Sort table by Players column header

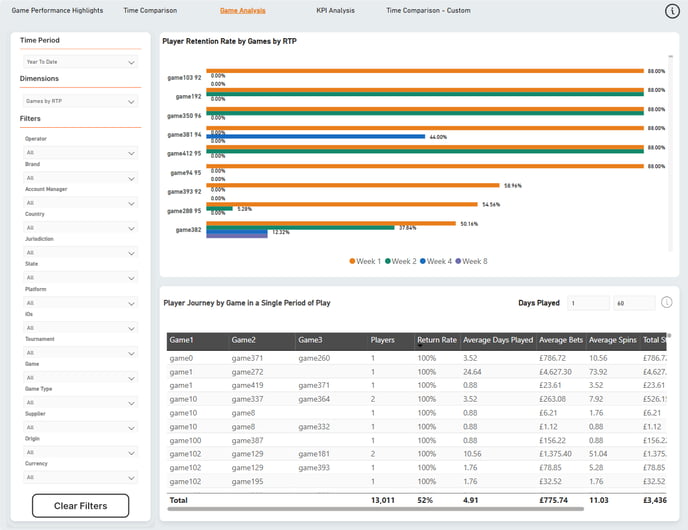[382, 340]
